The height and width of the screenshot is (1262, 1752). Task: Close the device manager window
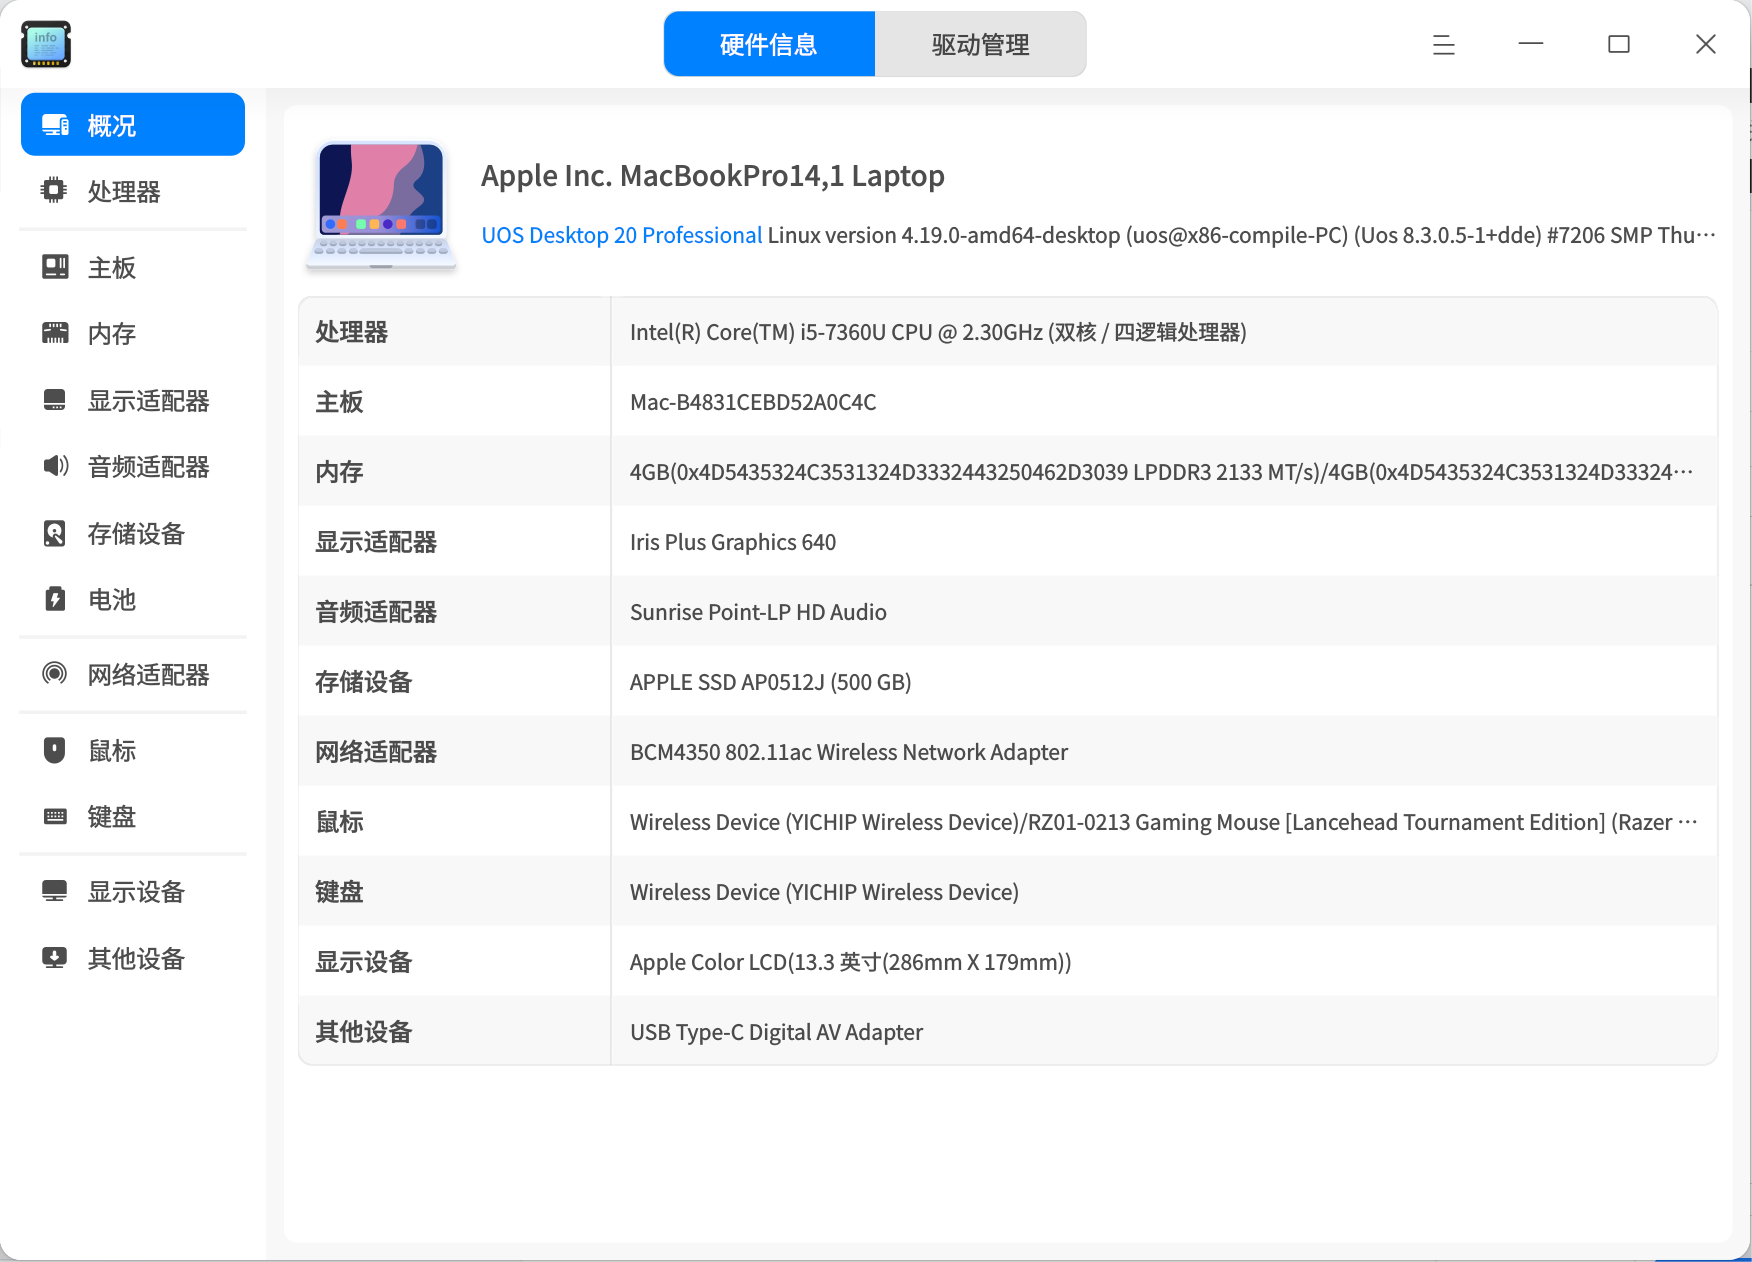[x=1706, y=44]
